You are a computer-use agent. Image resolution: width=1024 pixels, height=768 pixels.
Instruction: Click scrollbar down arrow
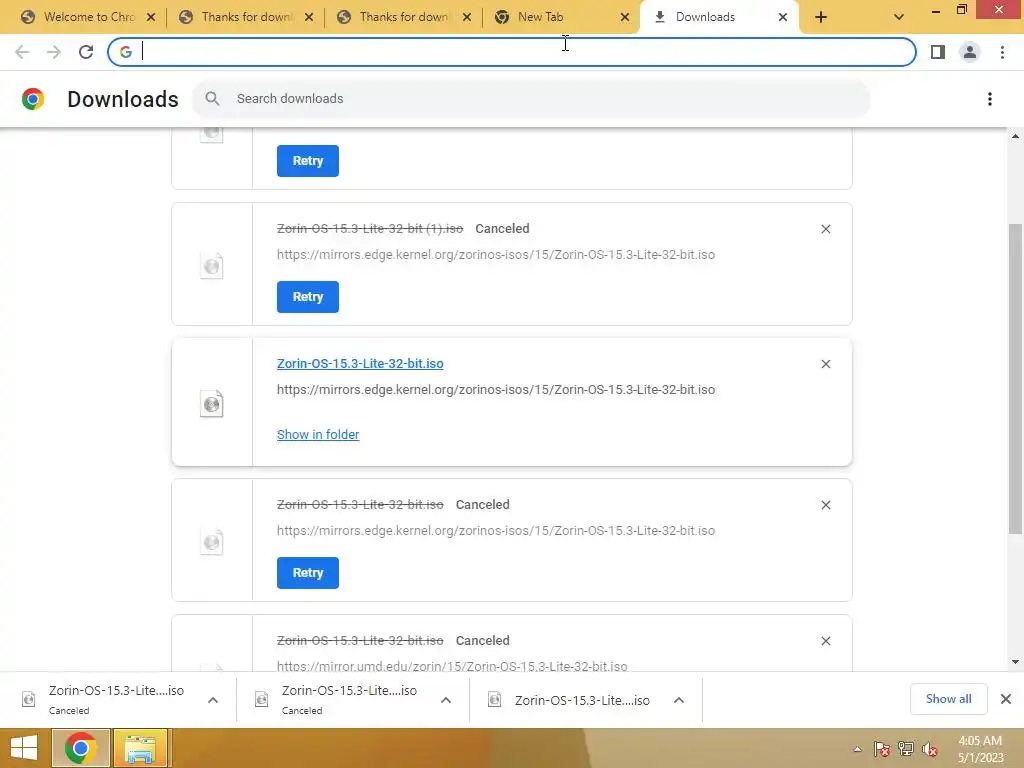(x=1015, y=662)
